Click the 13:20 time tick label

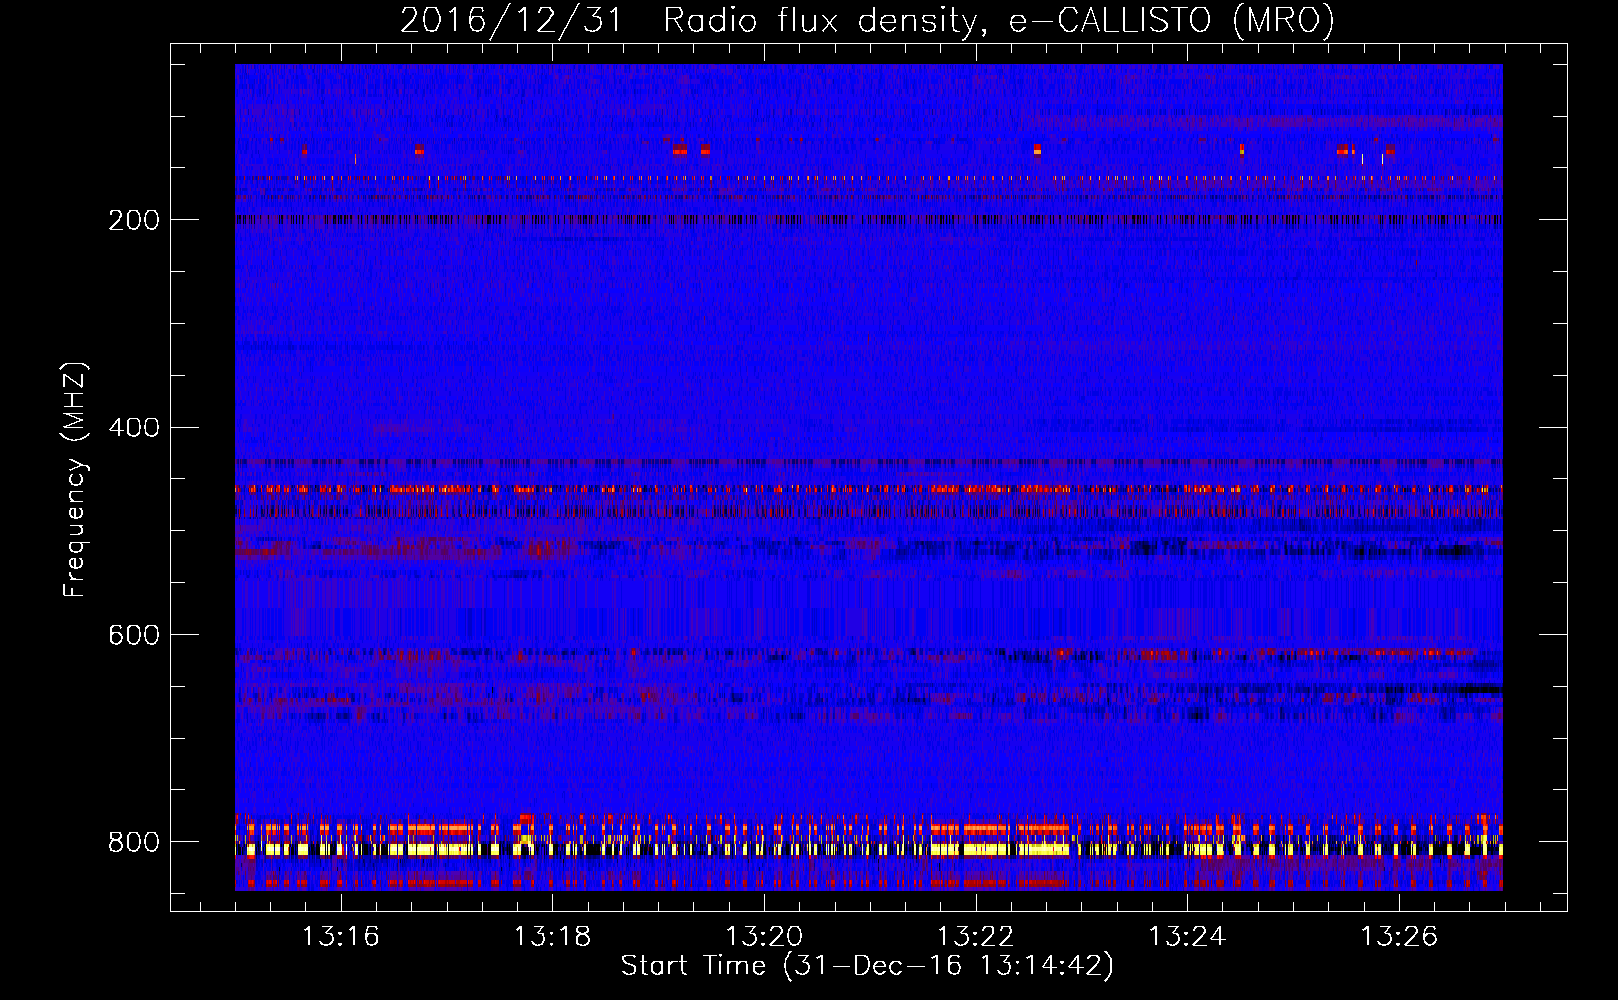point(765,936)
